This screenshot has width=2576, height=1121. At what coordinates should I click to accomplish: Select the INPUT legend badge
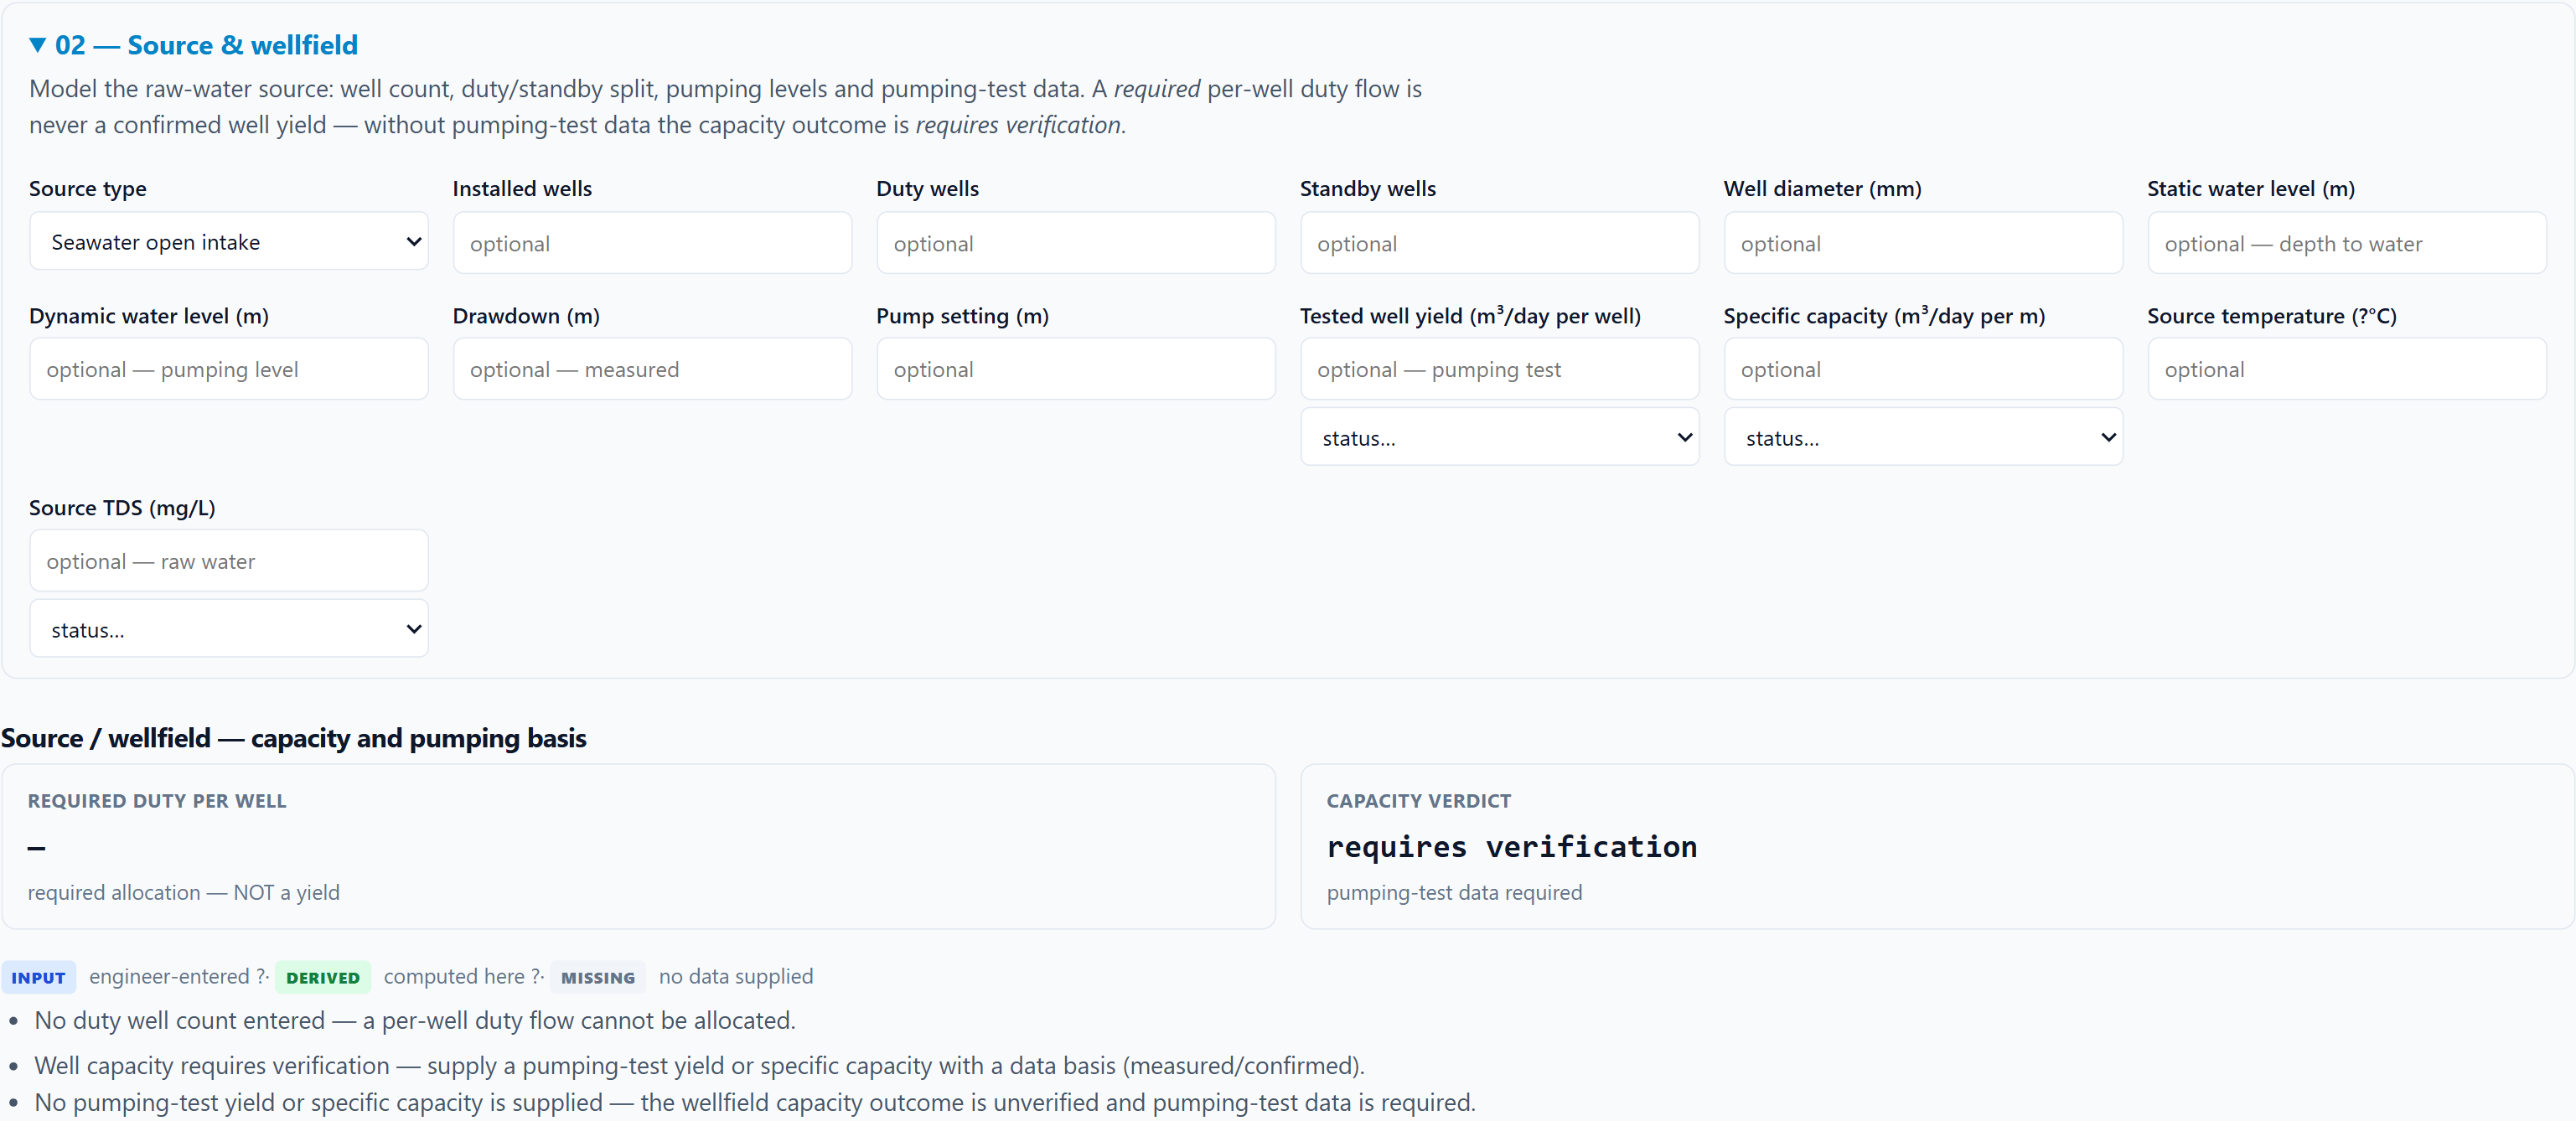pyautogui.click(x=39, y=978)
